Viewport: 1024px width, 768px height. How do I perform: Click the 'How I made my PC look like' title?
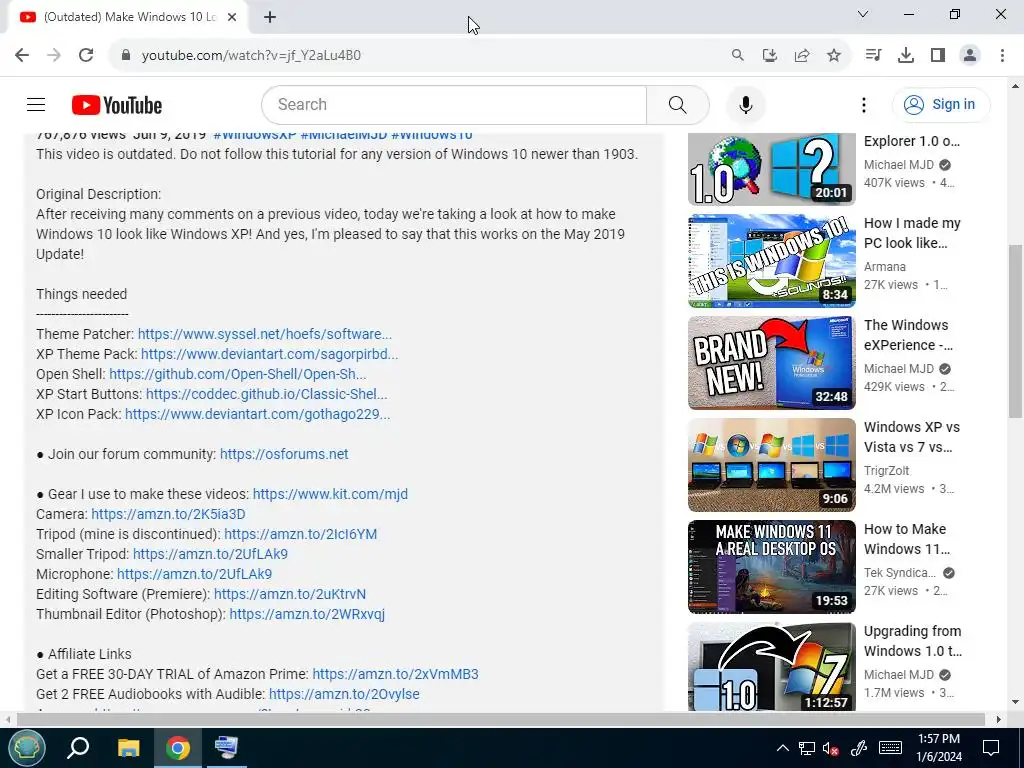click(x=912, y=233)
